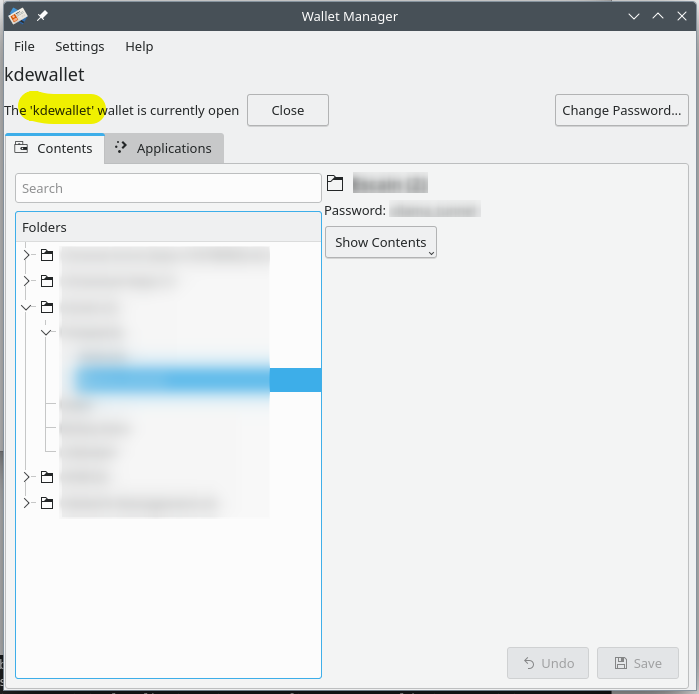This screenshot has width=699, height=694.
Task: Click into the Search field
Action: [x=168, y=188]
